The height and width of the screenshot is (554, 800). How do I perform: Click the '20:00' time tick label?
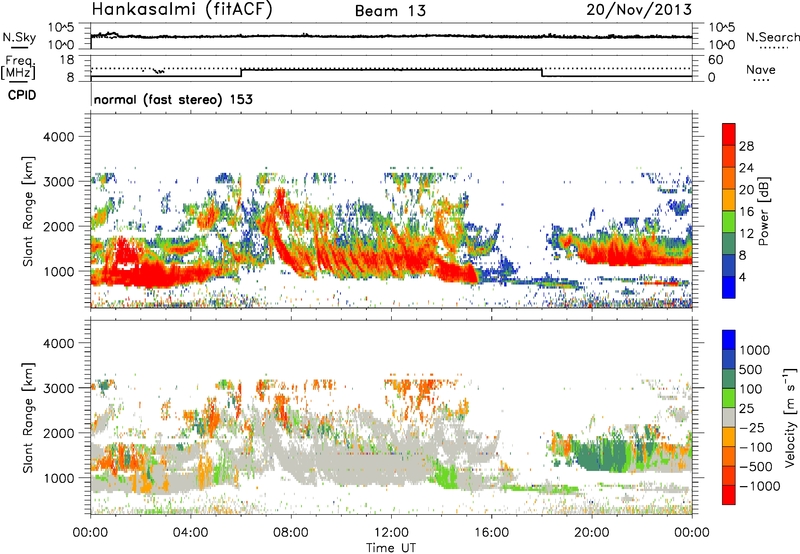[x=592, y=533]
